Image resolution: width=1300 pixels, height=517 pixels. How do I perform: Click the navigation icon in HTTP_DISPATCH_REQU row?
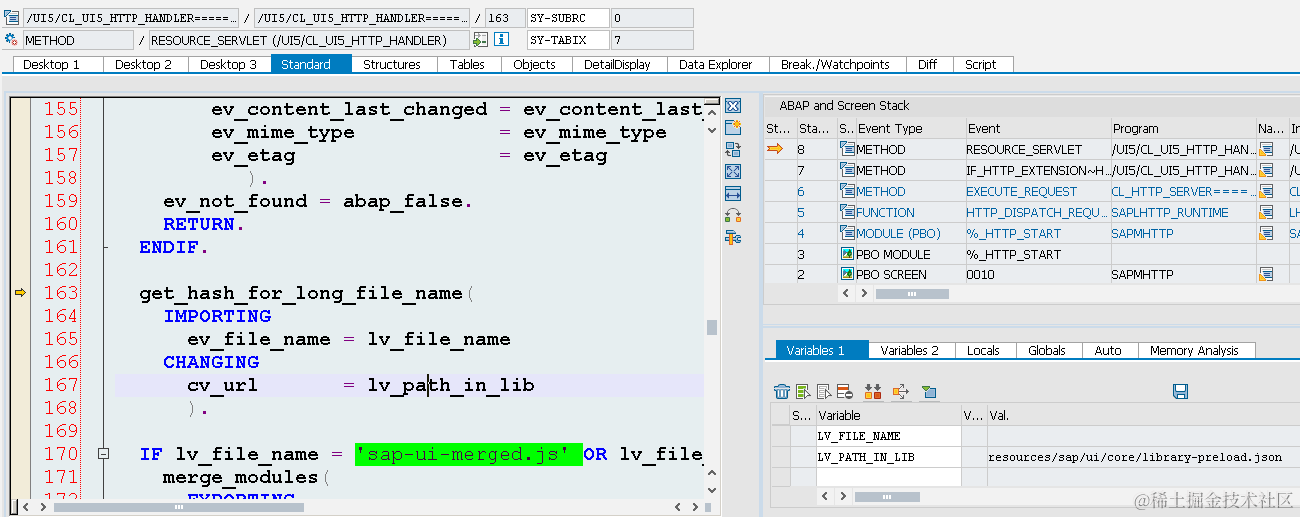(1266, 212)
